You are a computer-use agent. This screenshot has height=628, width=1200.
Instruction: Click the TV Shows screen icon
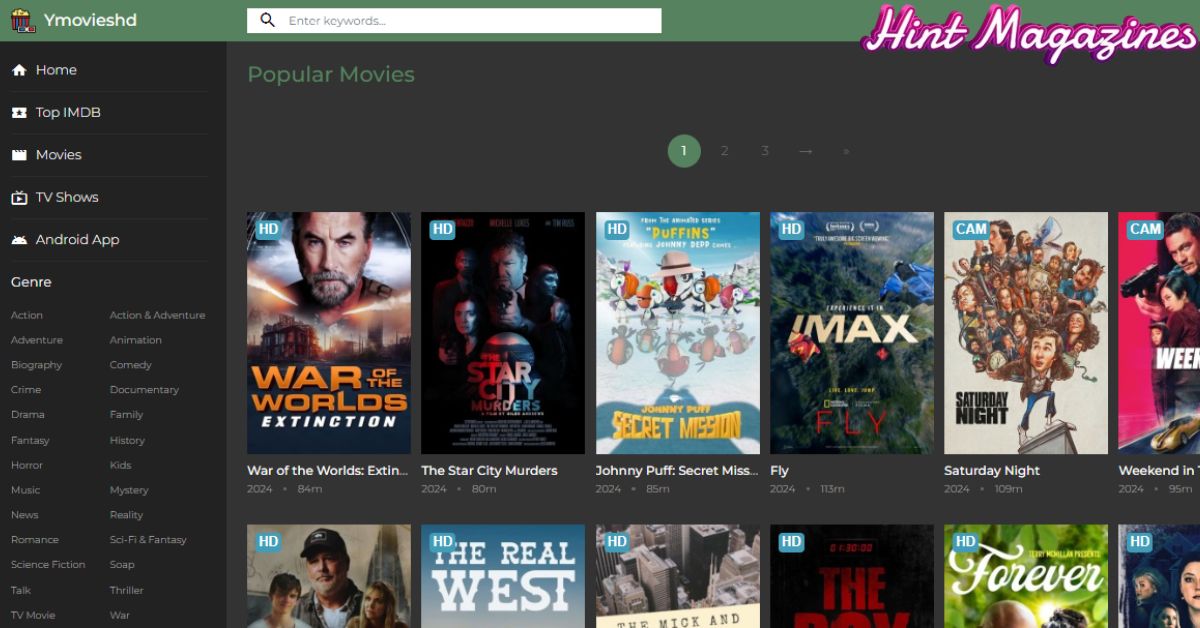19,198
